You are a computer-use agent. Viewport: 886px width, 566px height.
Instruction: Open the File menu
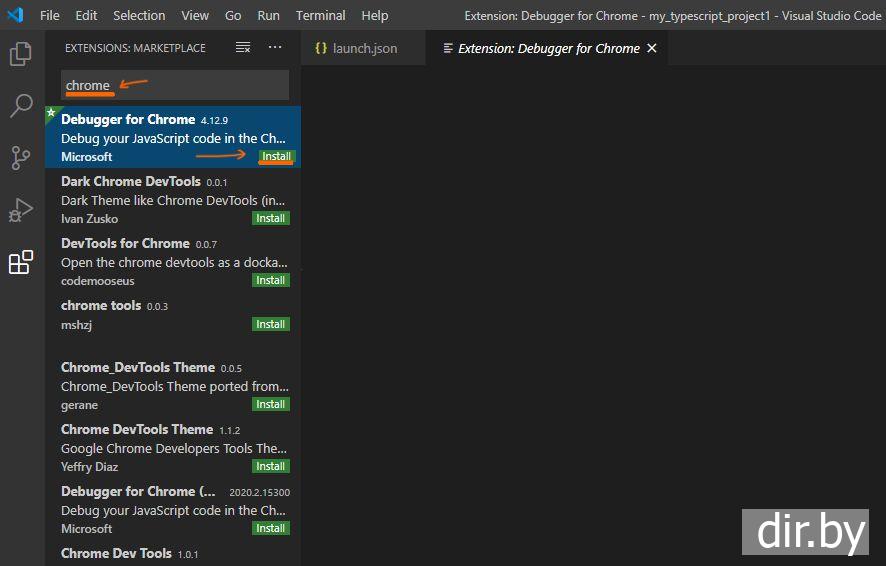pyautogui.click(x=49, y=15)
